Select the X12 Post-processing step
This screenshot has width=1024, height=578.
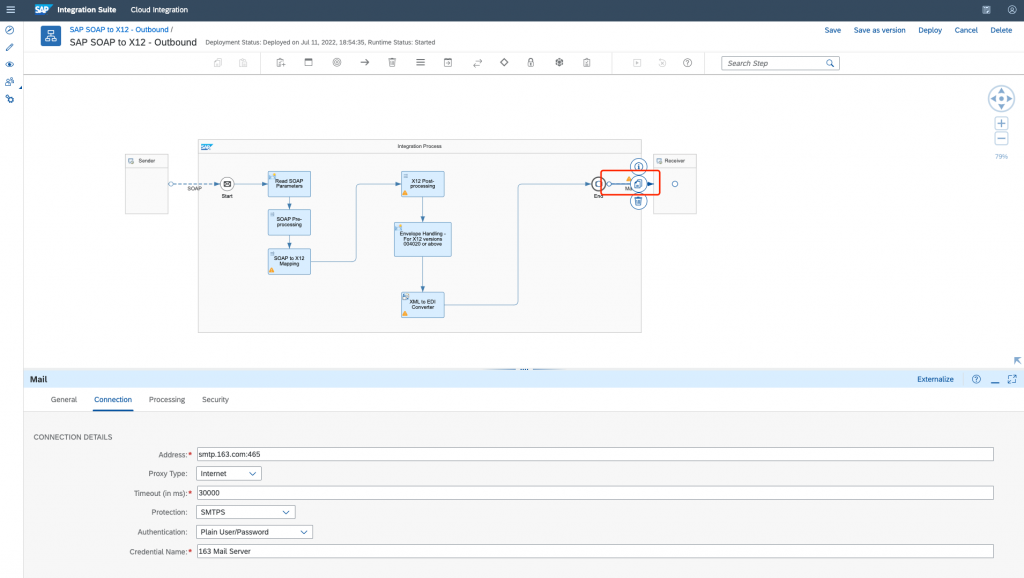click(x=423, y=184)
